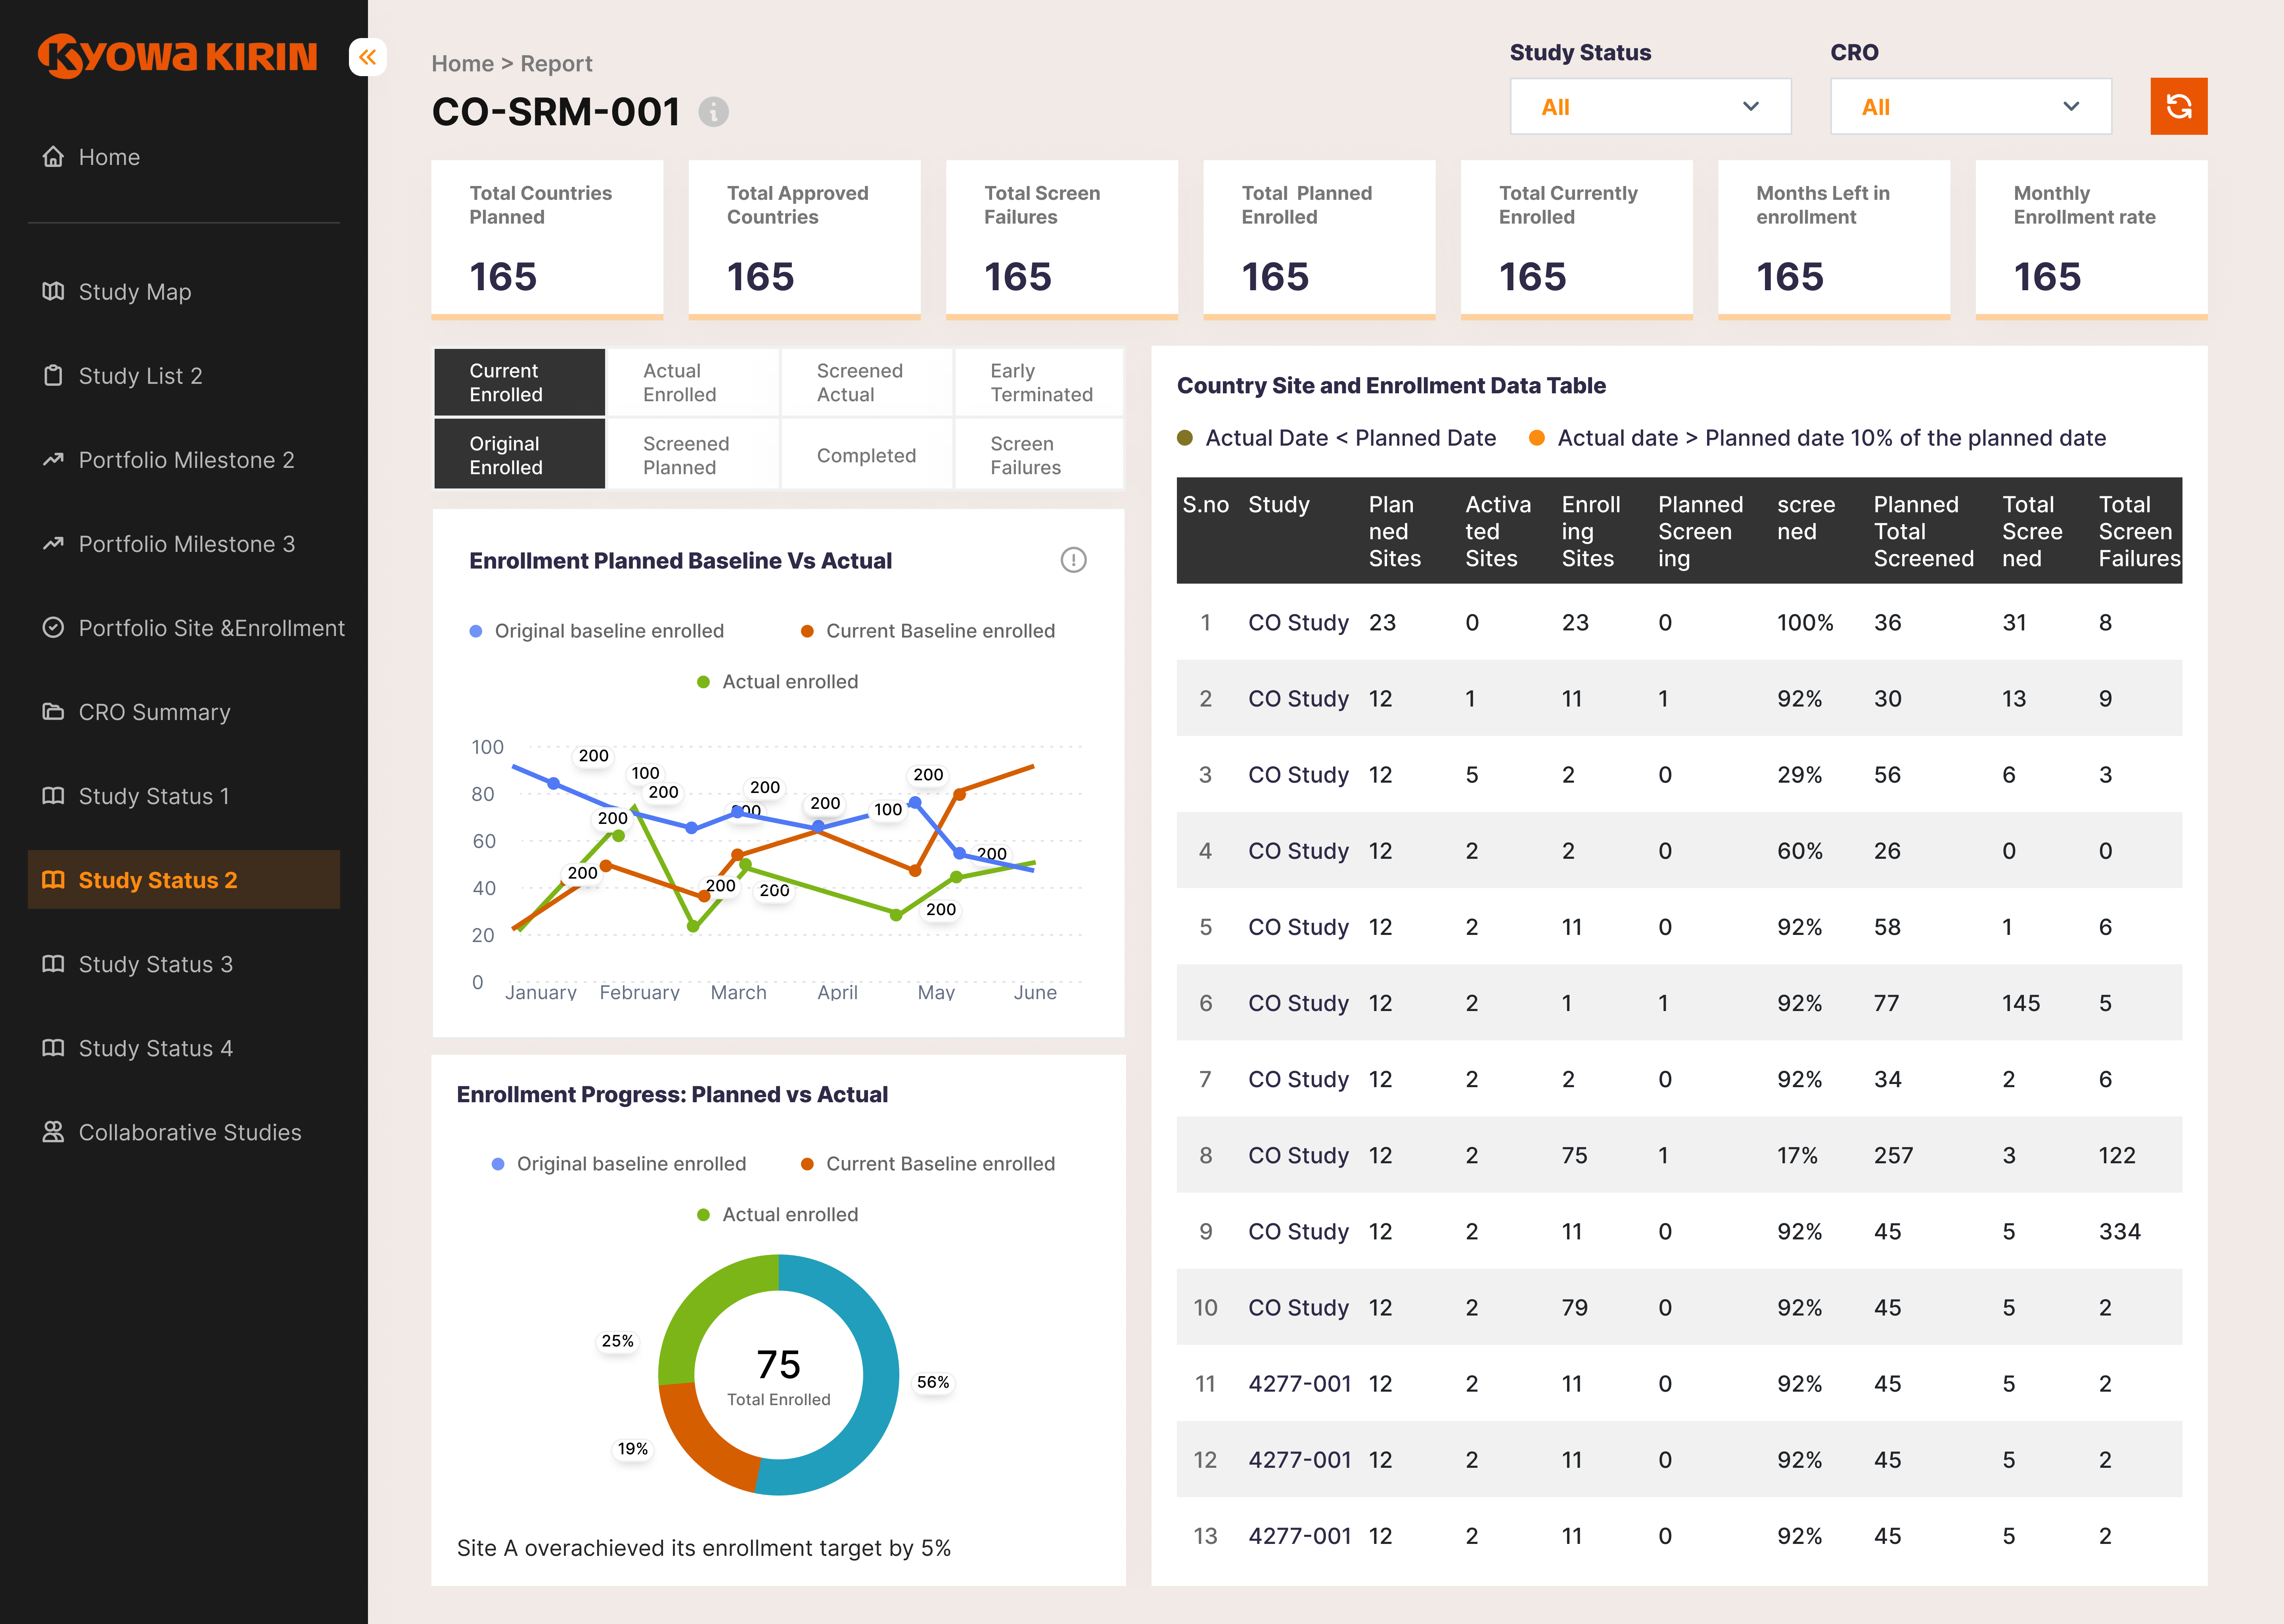Click the Study Map icon
The width and height of the screenshot is (2284, 1624).
[53, 292]
